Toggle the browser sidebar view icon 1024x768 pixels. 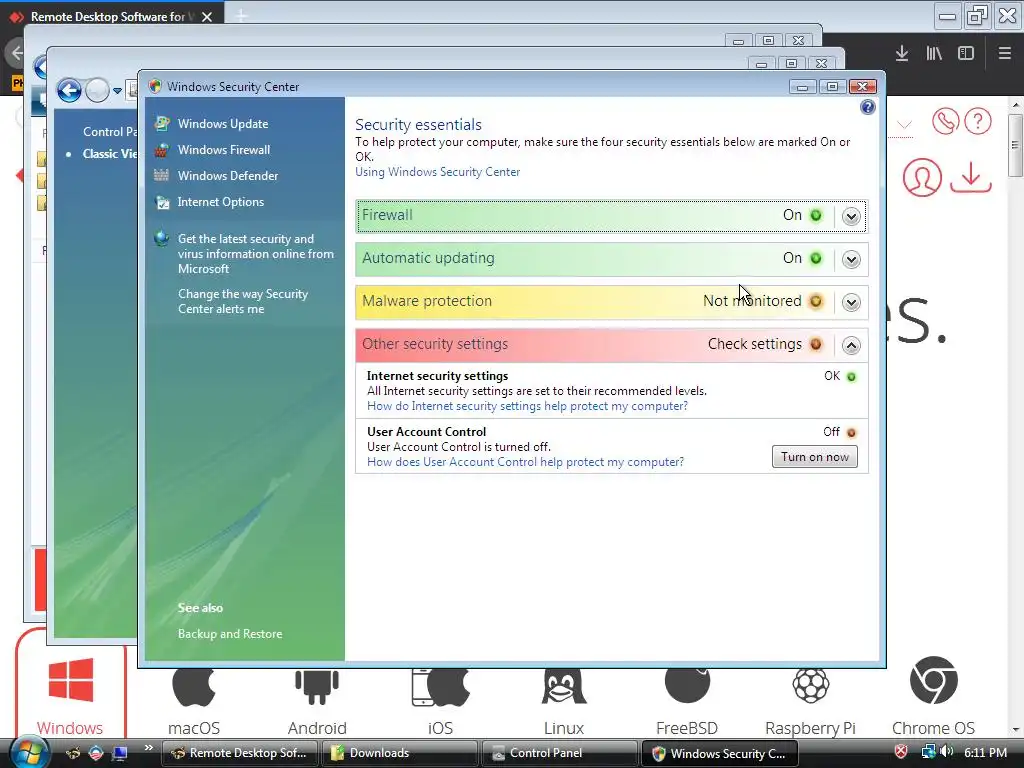[x=966, y=54]
